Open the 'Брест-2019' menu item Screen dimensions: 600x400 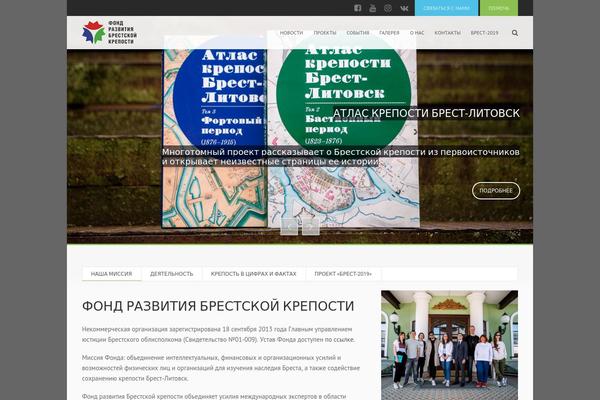click(x=484, y=33)
